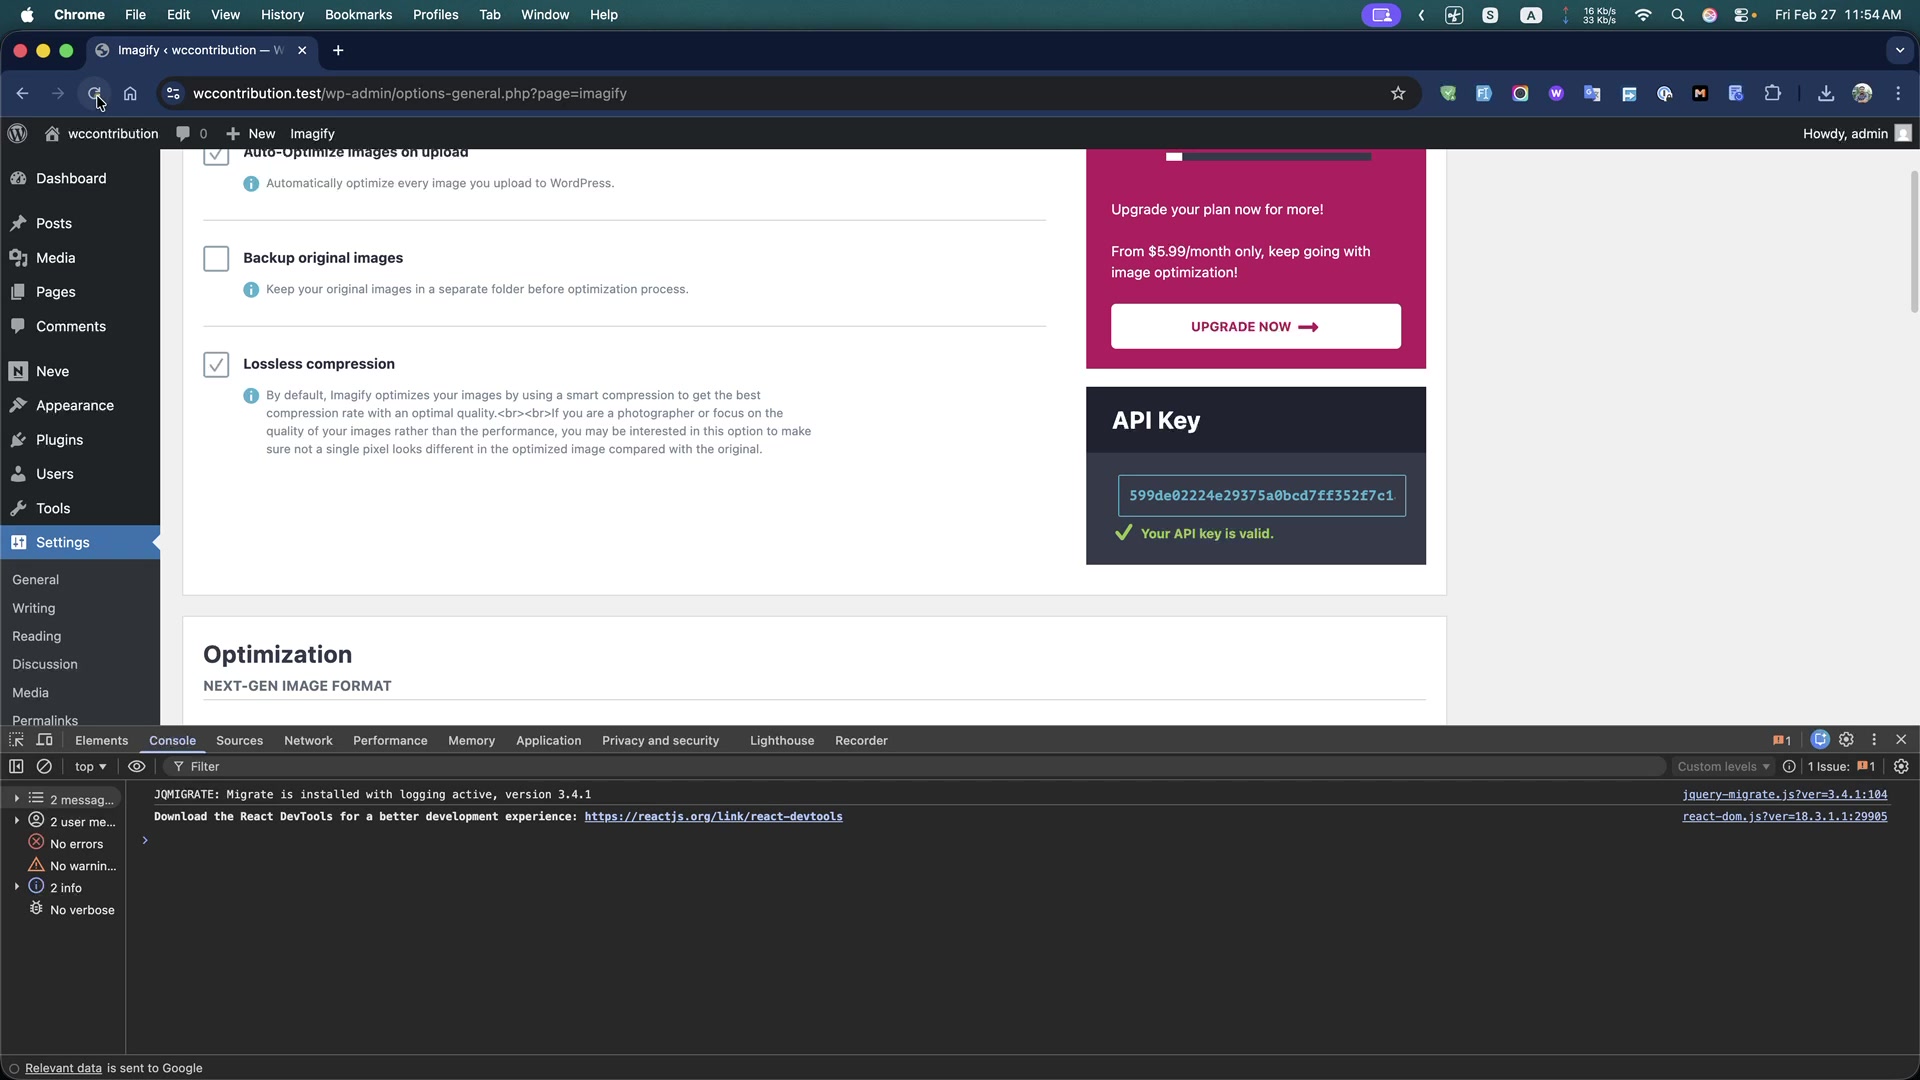Open the react-devtools link in the console
The height and width of the screenshot is (1080, 1920).
pos(713,817)
